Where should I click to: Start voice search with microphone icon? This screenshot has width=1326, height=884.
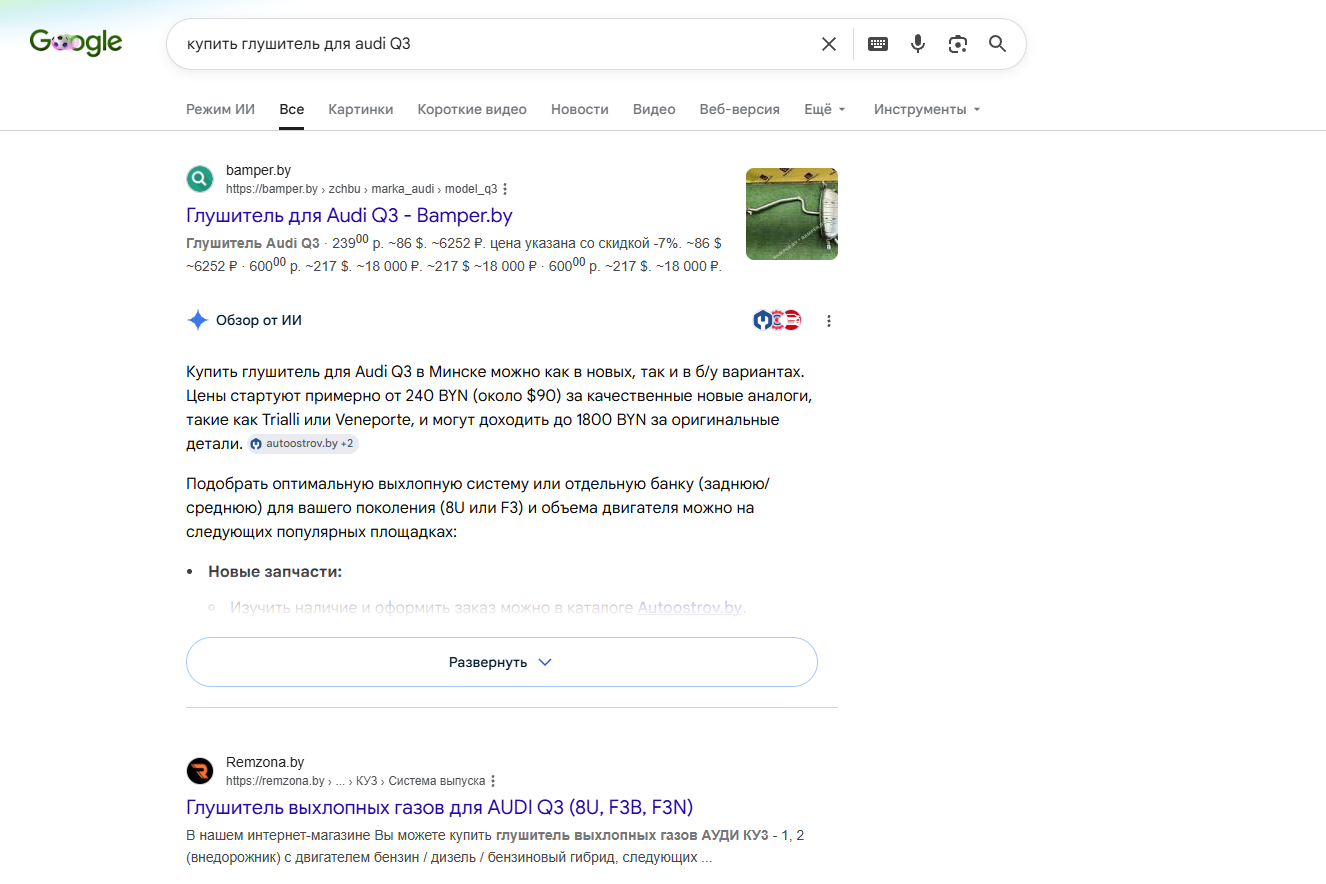pos(918,44)
